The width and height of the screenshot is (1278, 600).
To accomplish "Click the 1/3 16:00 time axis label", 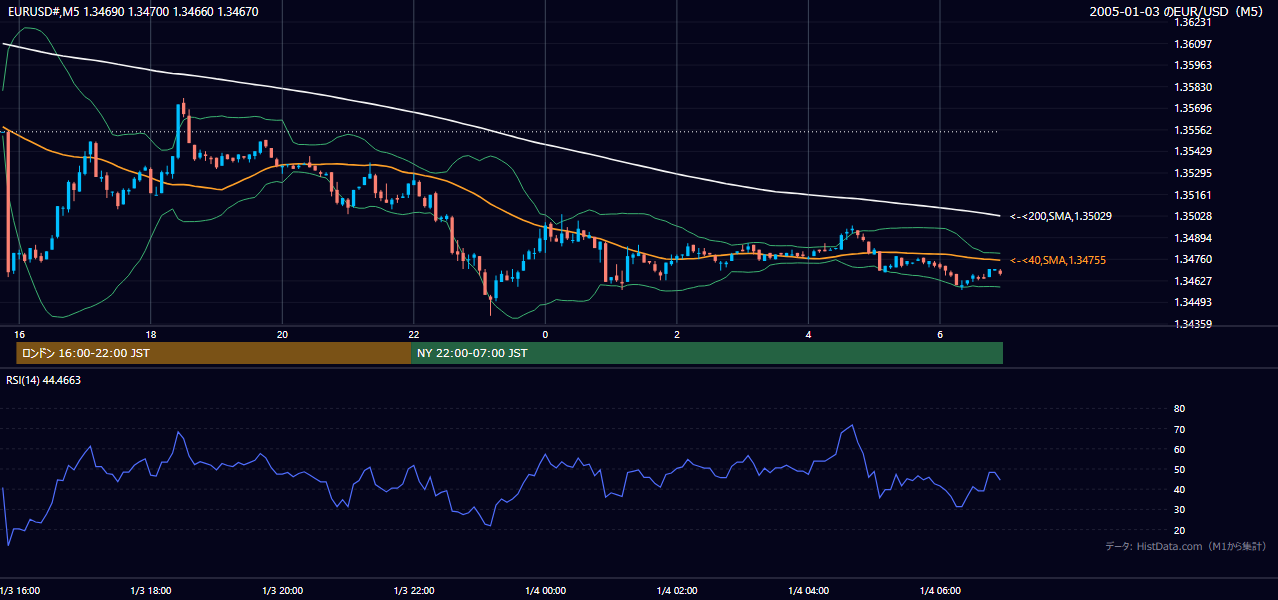I will pos(21,590).
